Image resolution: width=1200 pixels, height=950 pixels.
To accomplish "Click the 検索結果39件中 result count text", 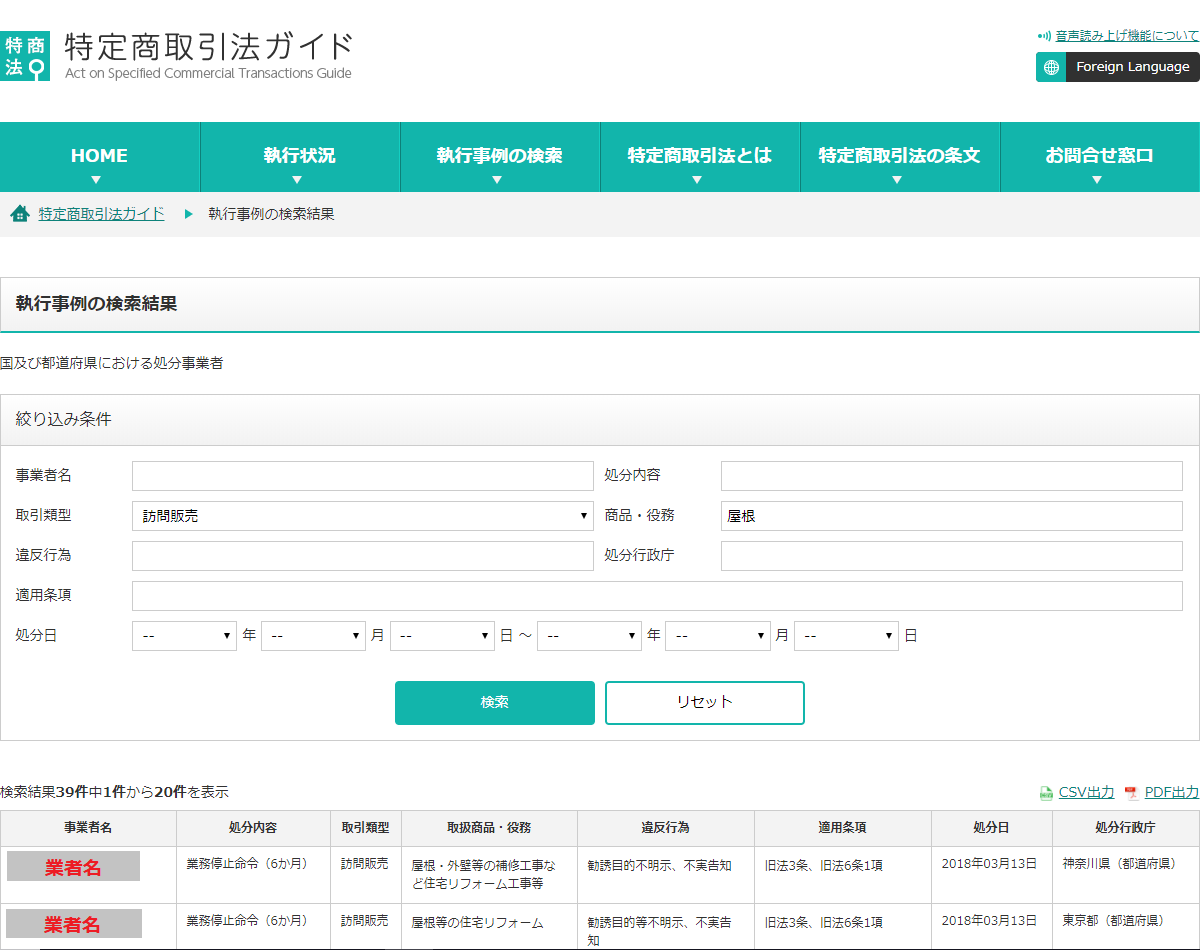I will [x=51, y=792].
